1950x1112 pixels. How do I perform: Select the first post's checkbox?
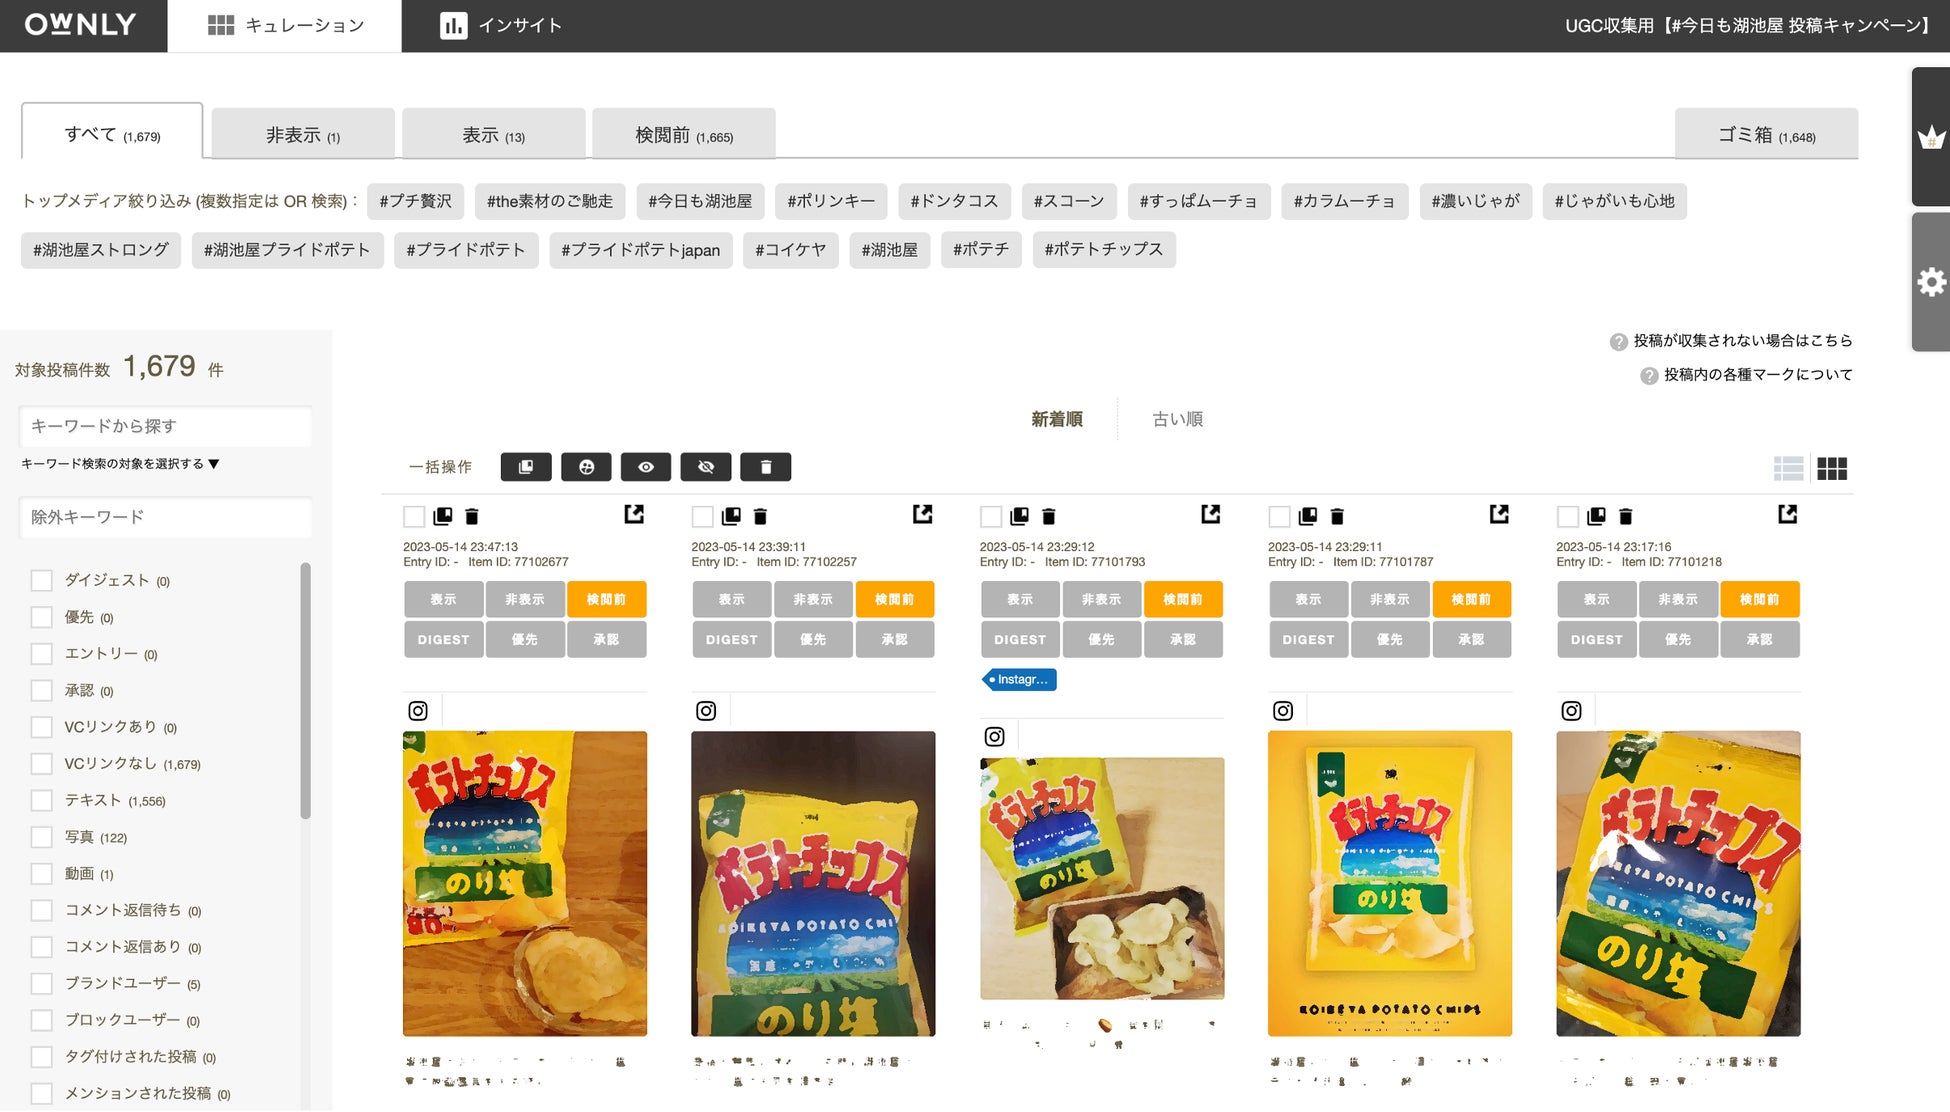pyautogui.click(x=414, y=516)
